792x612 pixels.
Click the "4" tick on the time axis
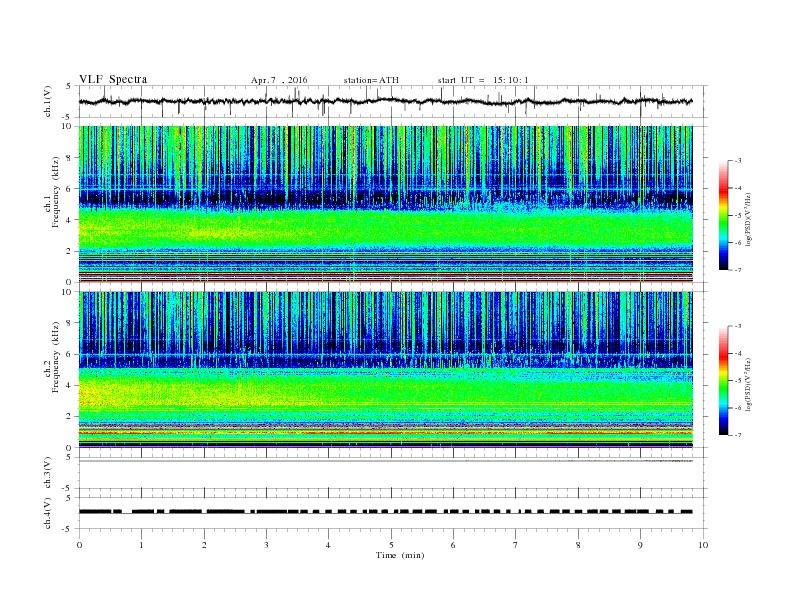click(x=328, y=545)
